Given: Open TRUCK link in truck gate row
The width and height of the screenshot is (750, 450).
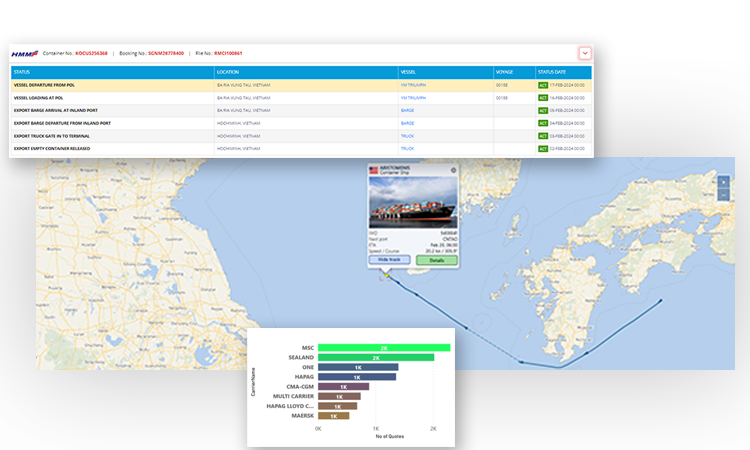Looking at the screenshot, I should click(407, 136).
